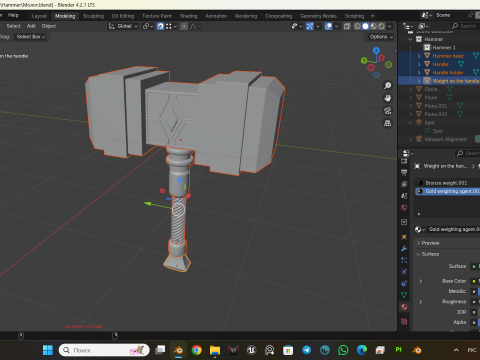Viewport: 480px width, 360px height.
Task: Open the viewport Options dropdown
Action: (x=381, y=37)
